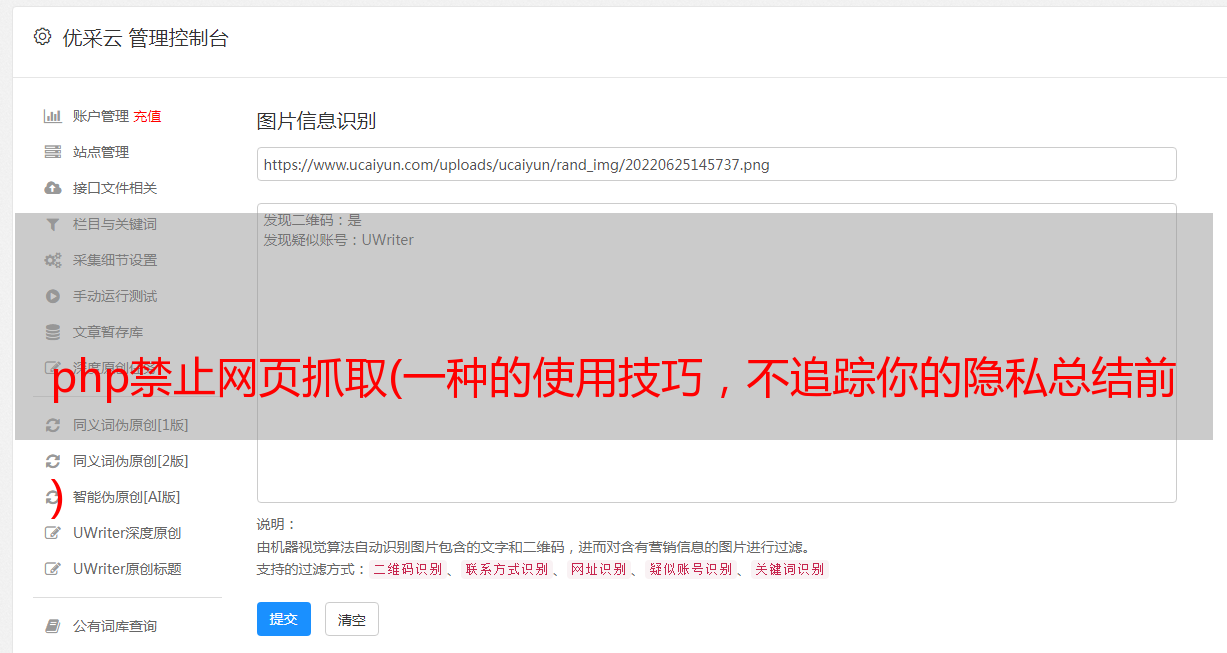The height and width of the screenshot is (653, 1227).
Task: Click the image URL input field
Action: (x=716, y=164)
